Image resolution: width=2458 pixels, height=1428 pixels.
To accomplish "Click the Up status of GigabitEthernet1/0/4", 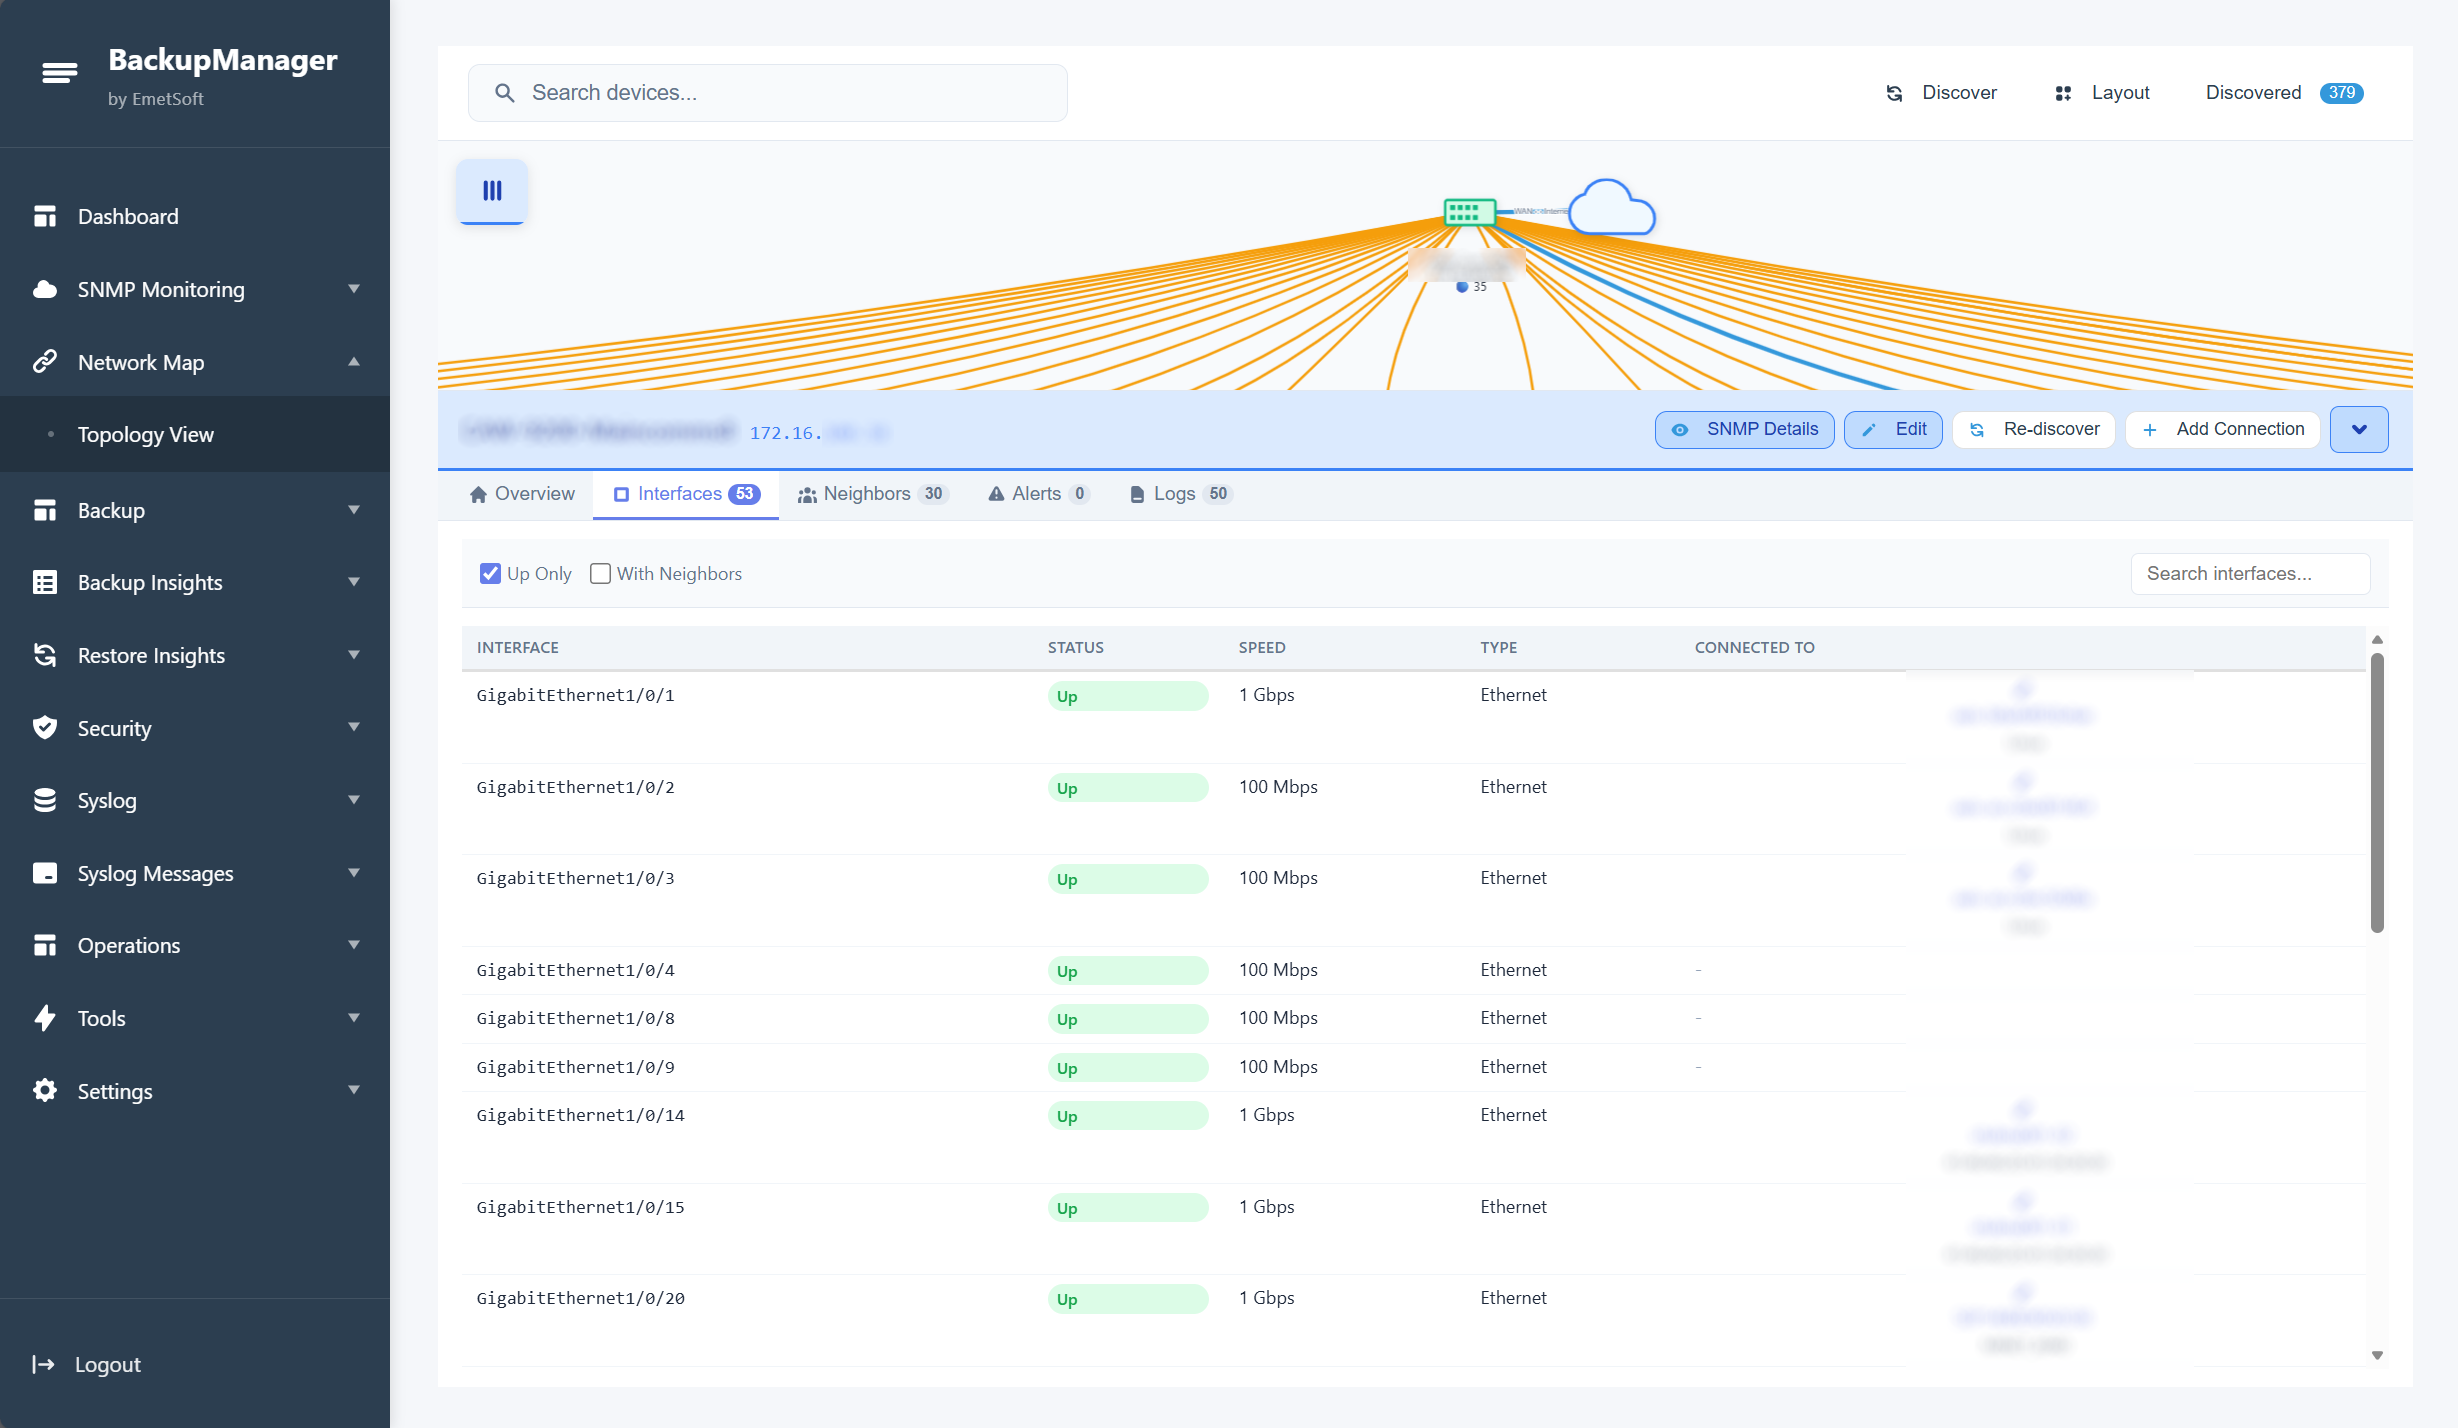I will click(1127, 971).
